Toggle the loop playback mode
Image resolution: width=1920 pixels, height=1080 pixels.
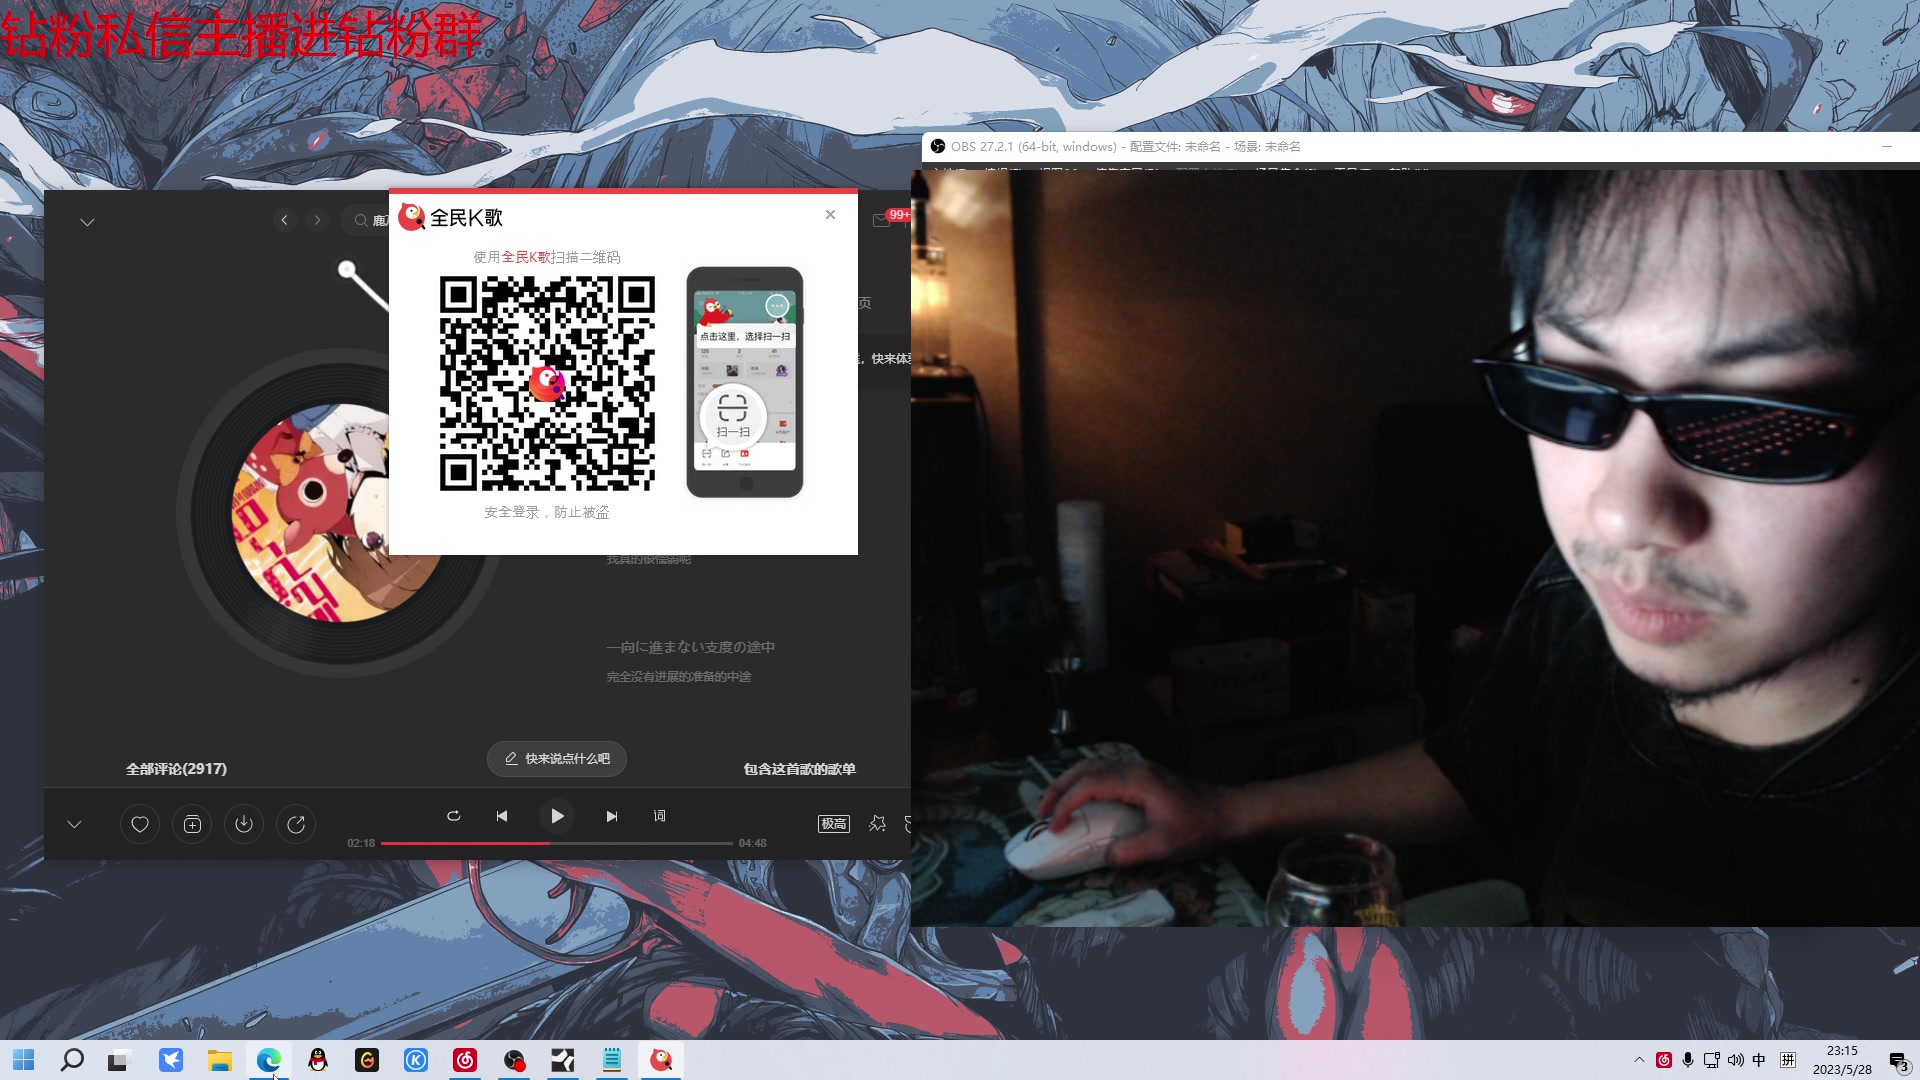tap(453, 816)
